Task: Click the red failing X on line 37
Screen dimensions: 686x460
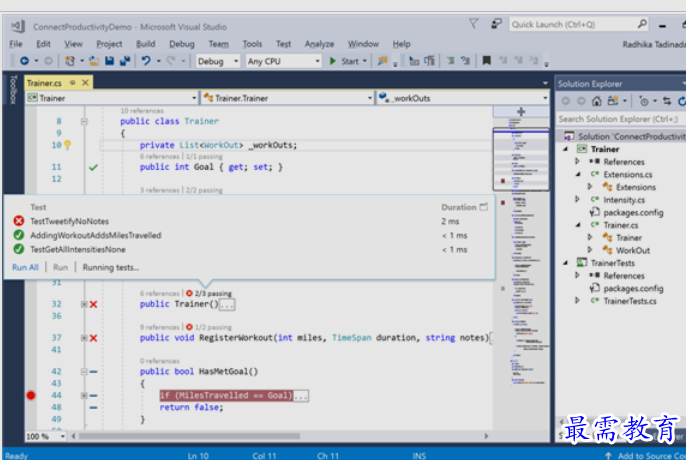Action: (x=93, y=338)
